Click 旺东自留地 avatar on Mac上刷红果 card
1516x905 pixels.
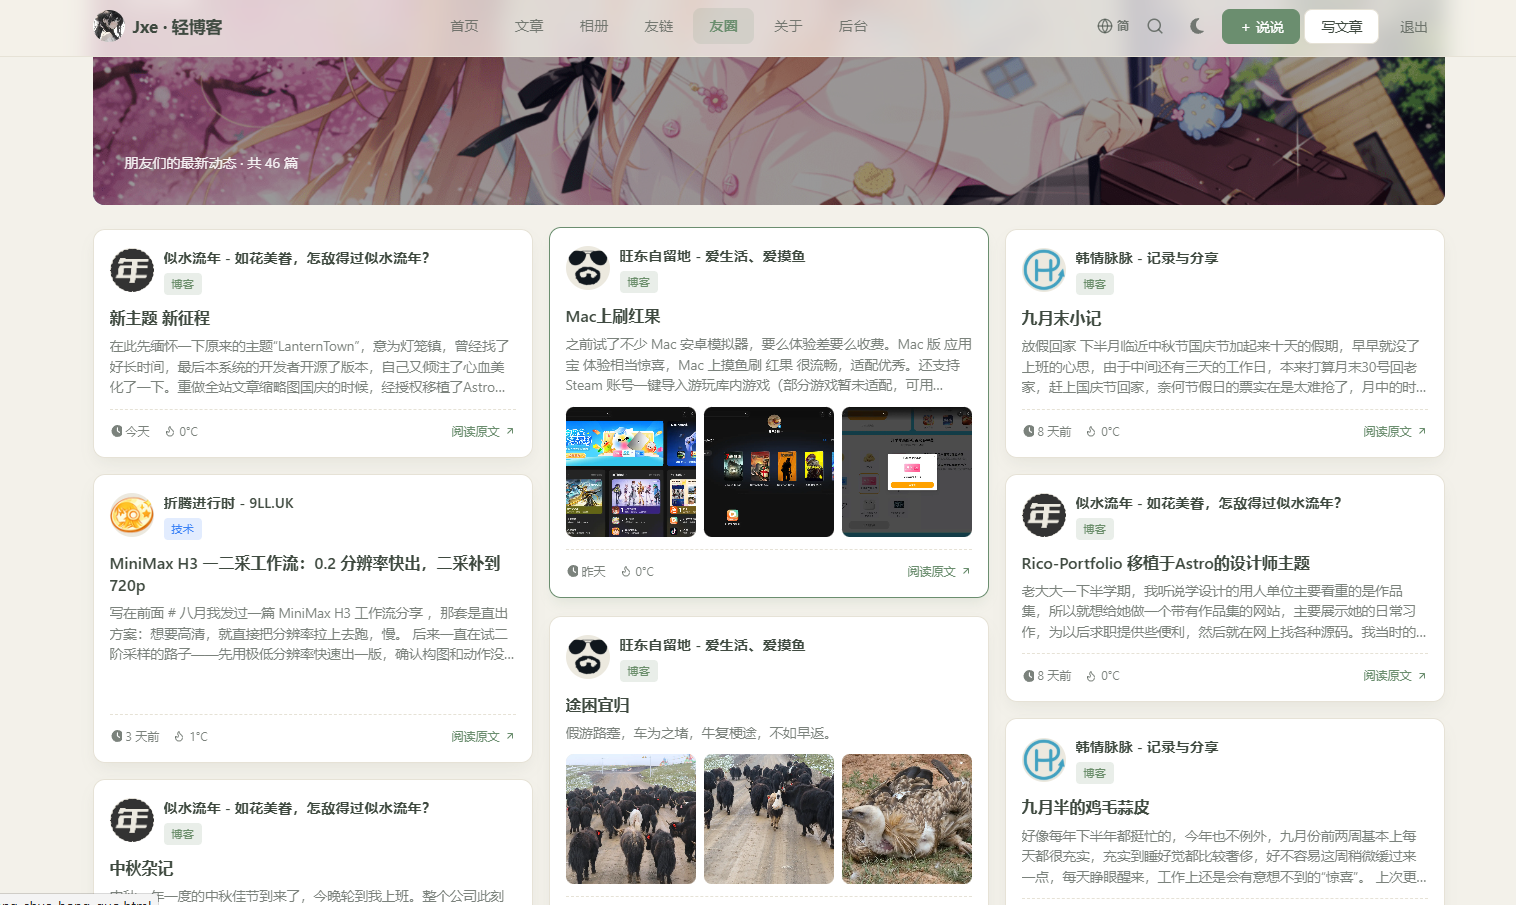point(588,268)
